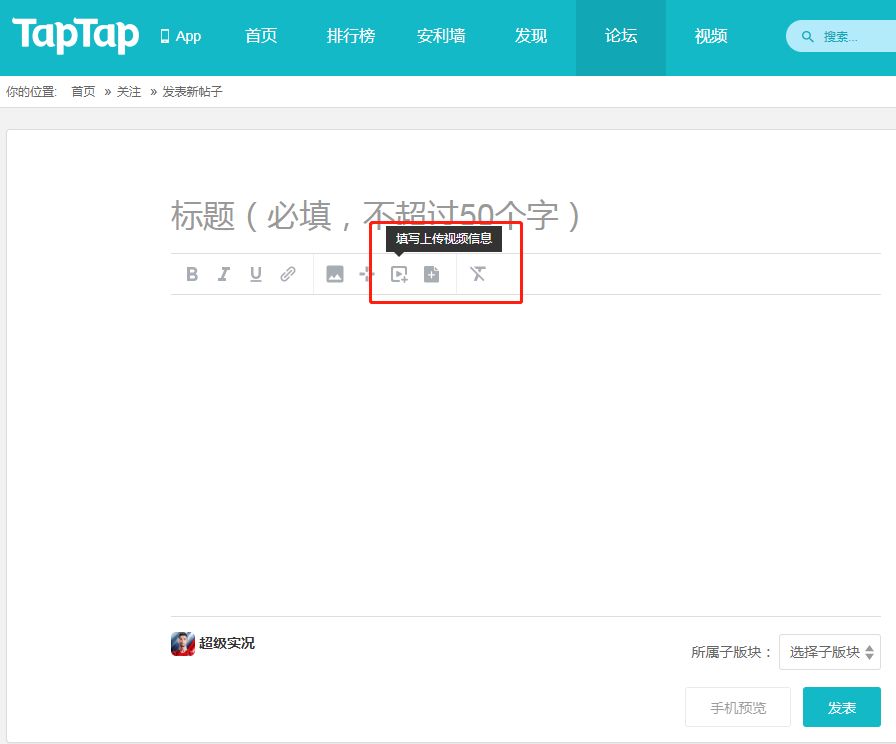
Task: Toggle underline text formatting
Action: coord(255,274)
